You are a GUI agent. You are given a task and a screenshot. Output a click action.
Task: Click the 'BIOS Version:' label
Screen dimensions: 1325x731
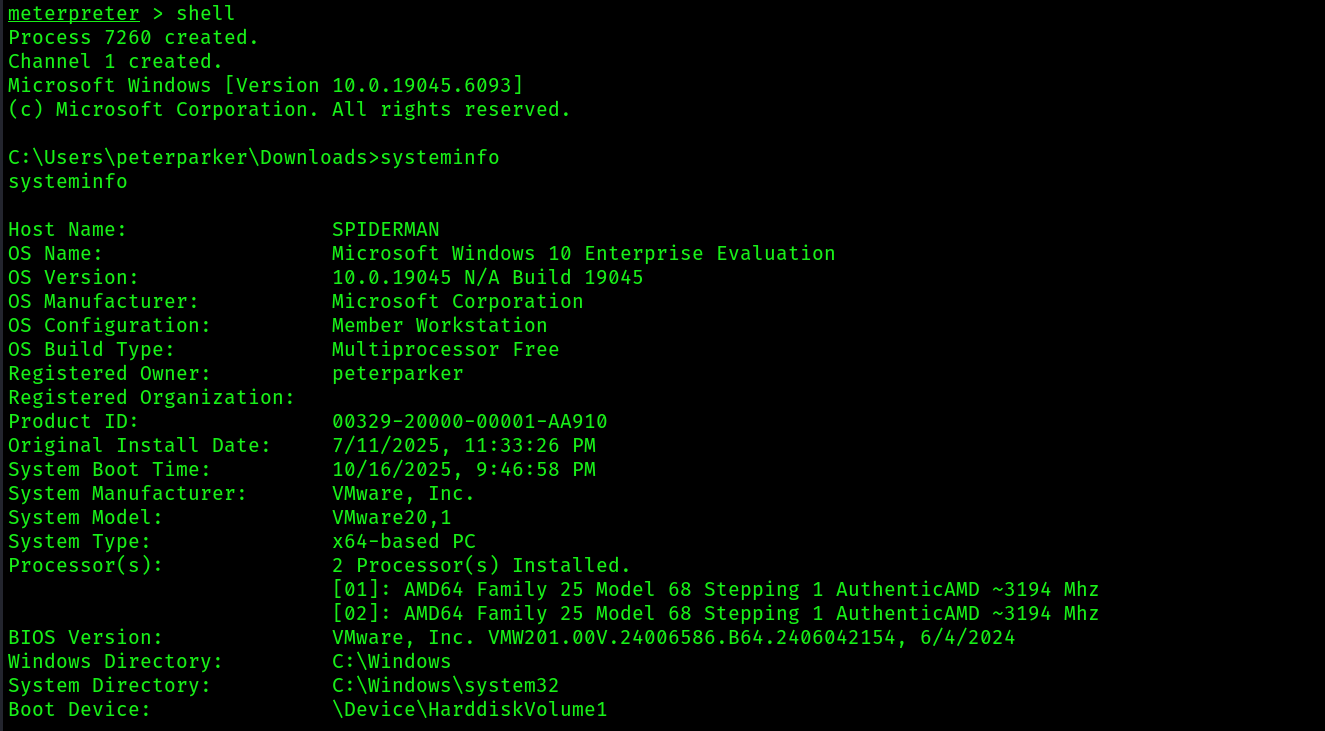click(86, 638)
